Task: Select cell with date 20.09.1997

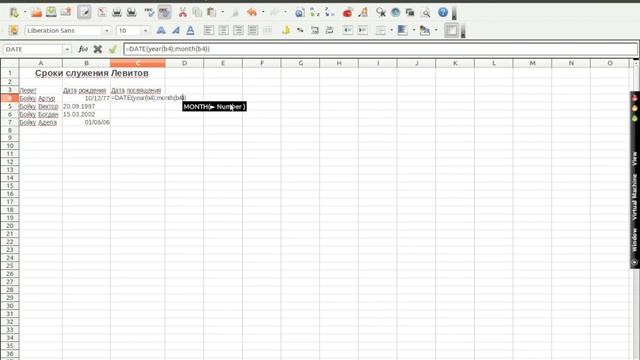Action: (x=86, y=106)
